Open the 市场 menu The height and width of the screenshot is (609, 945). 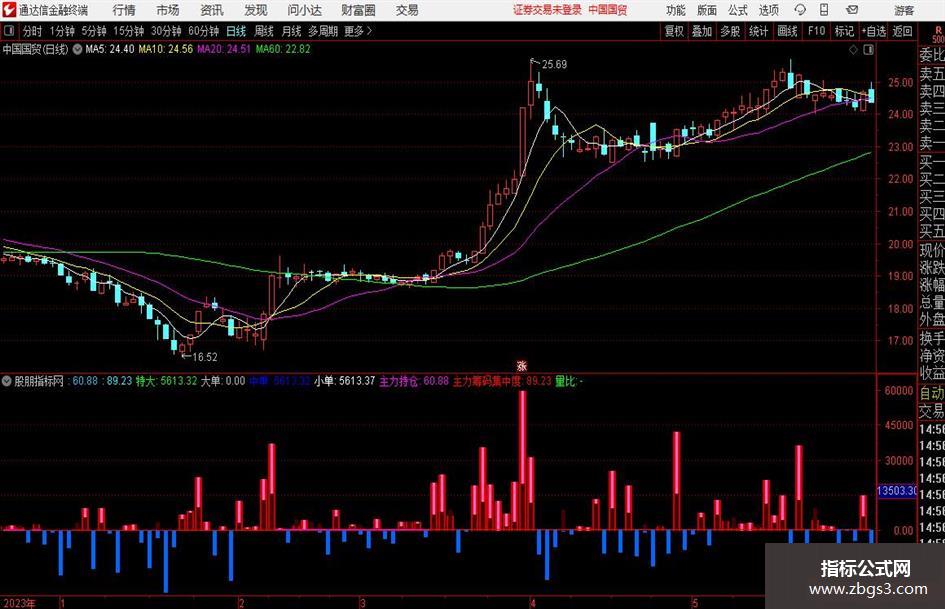point(168,10)
